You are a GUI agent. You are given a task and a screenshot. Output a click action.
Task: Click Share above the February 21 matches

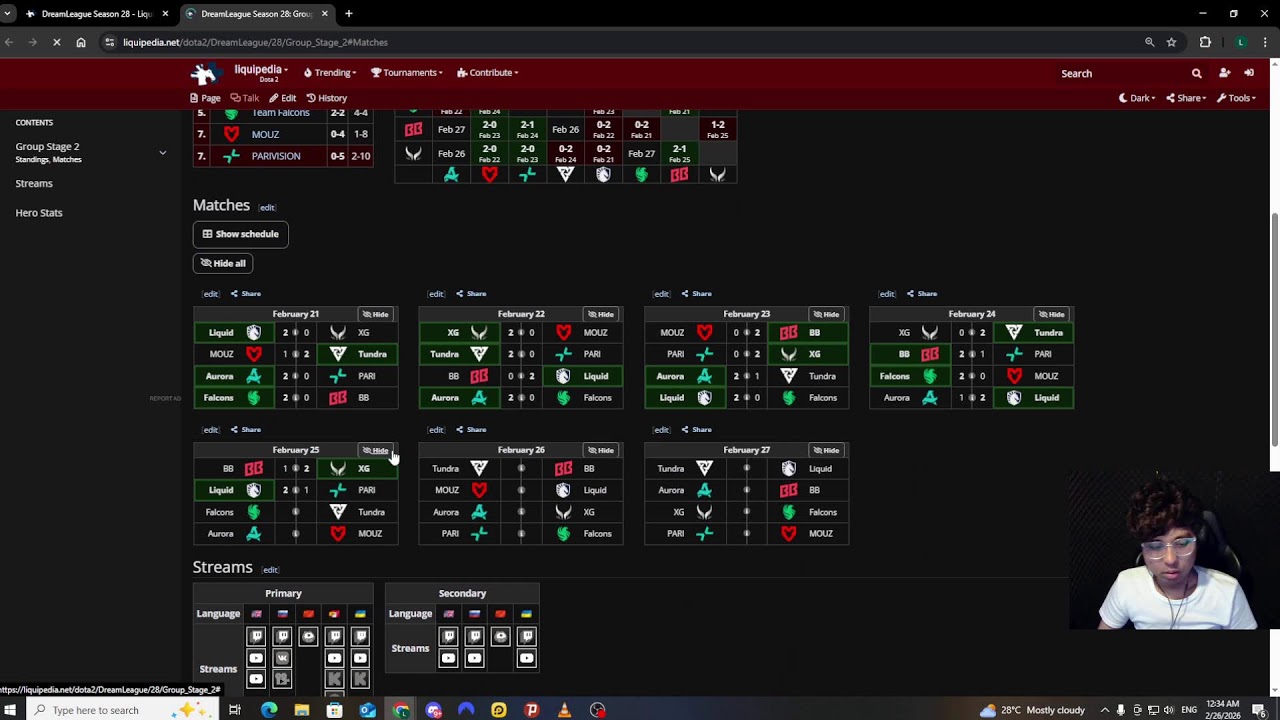click(246, 294)
